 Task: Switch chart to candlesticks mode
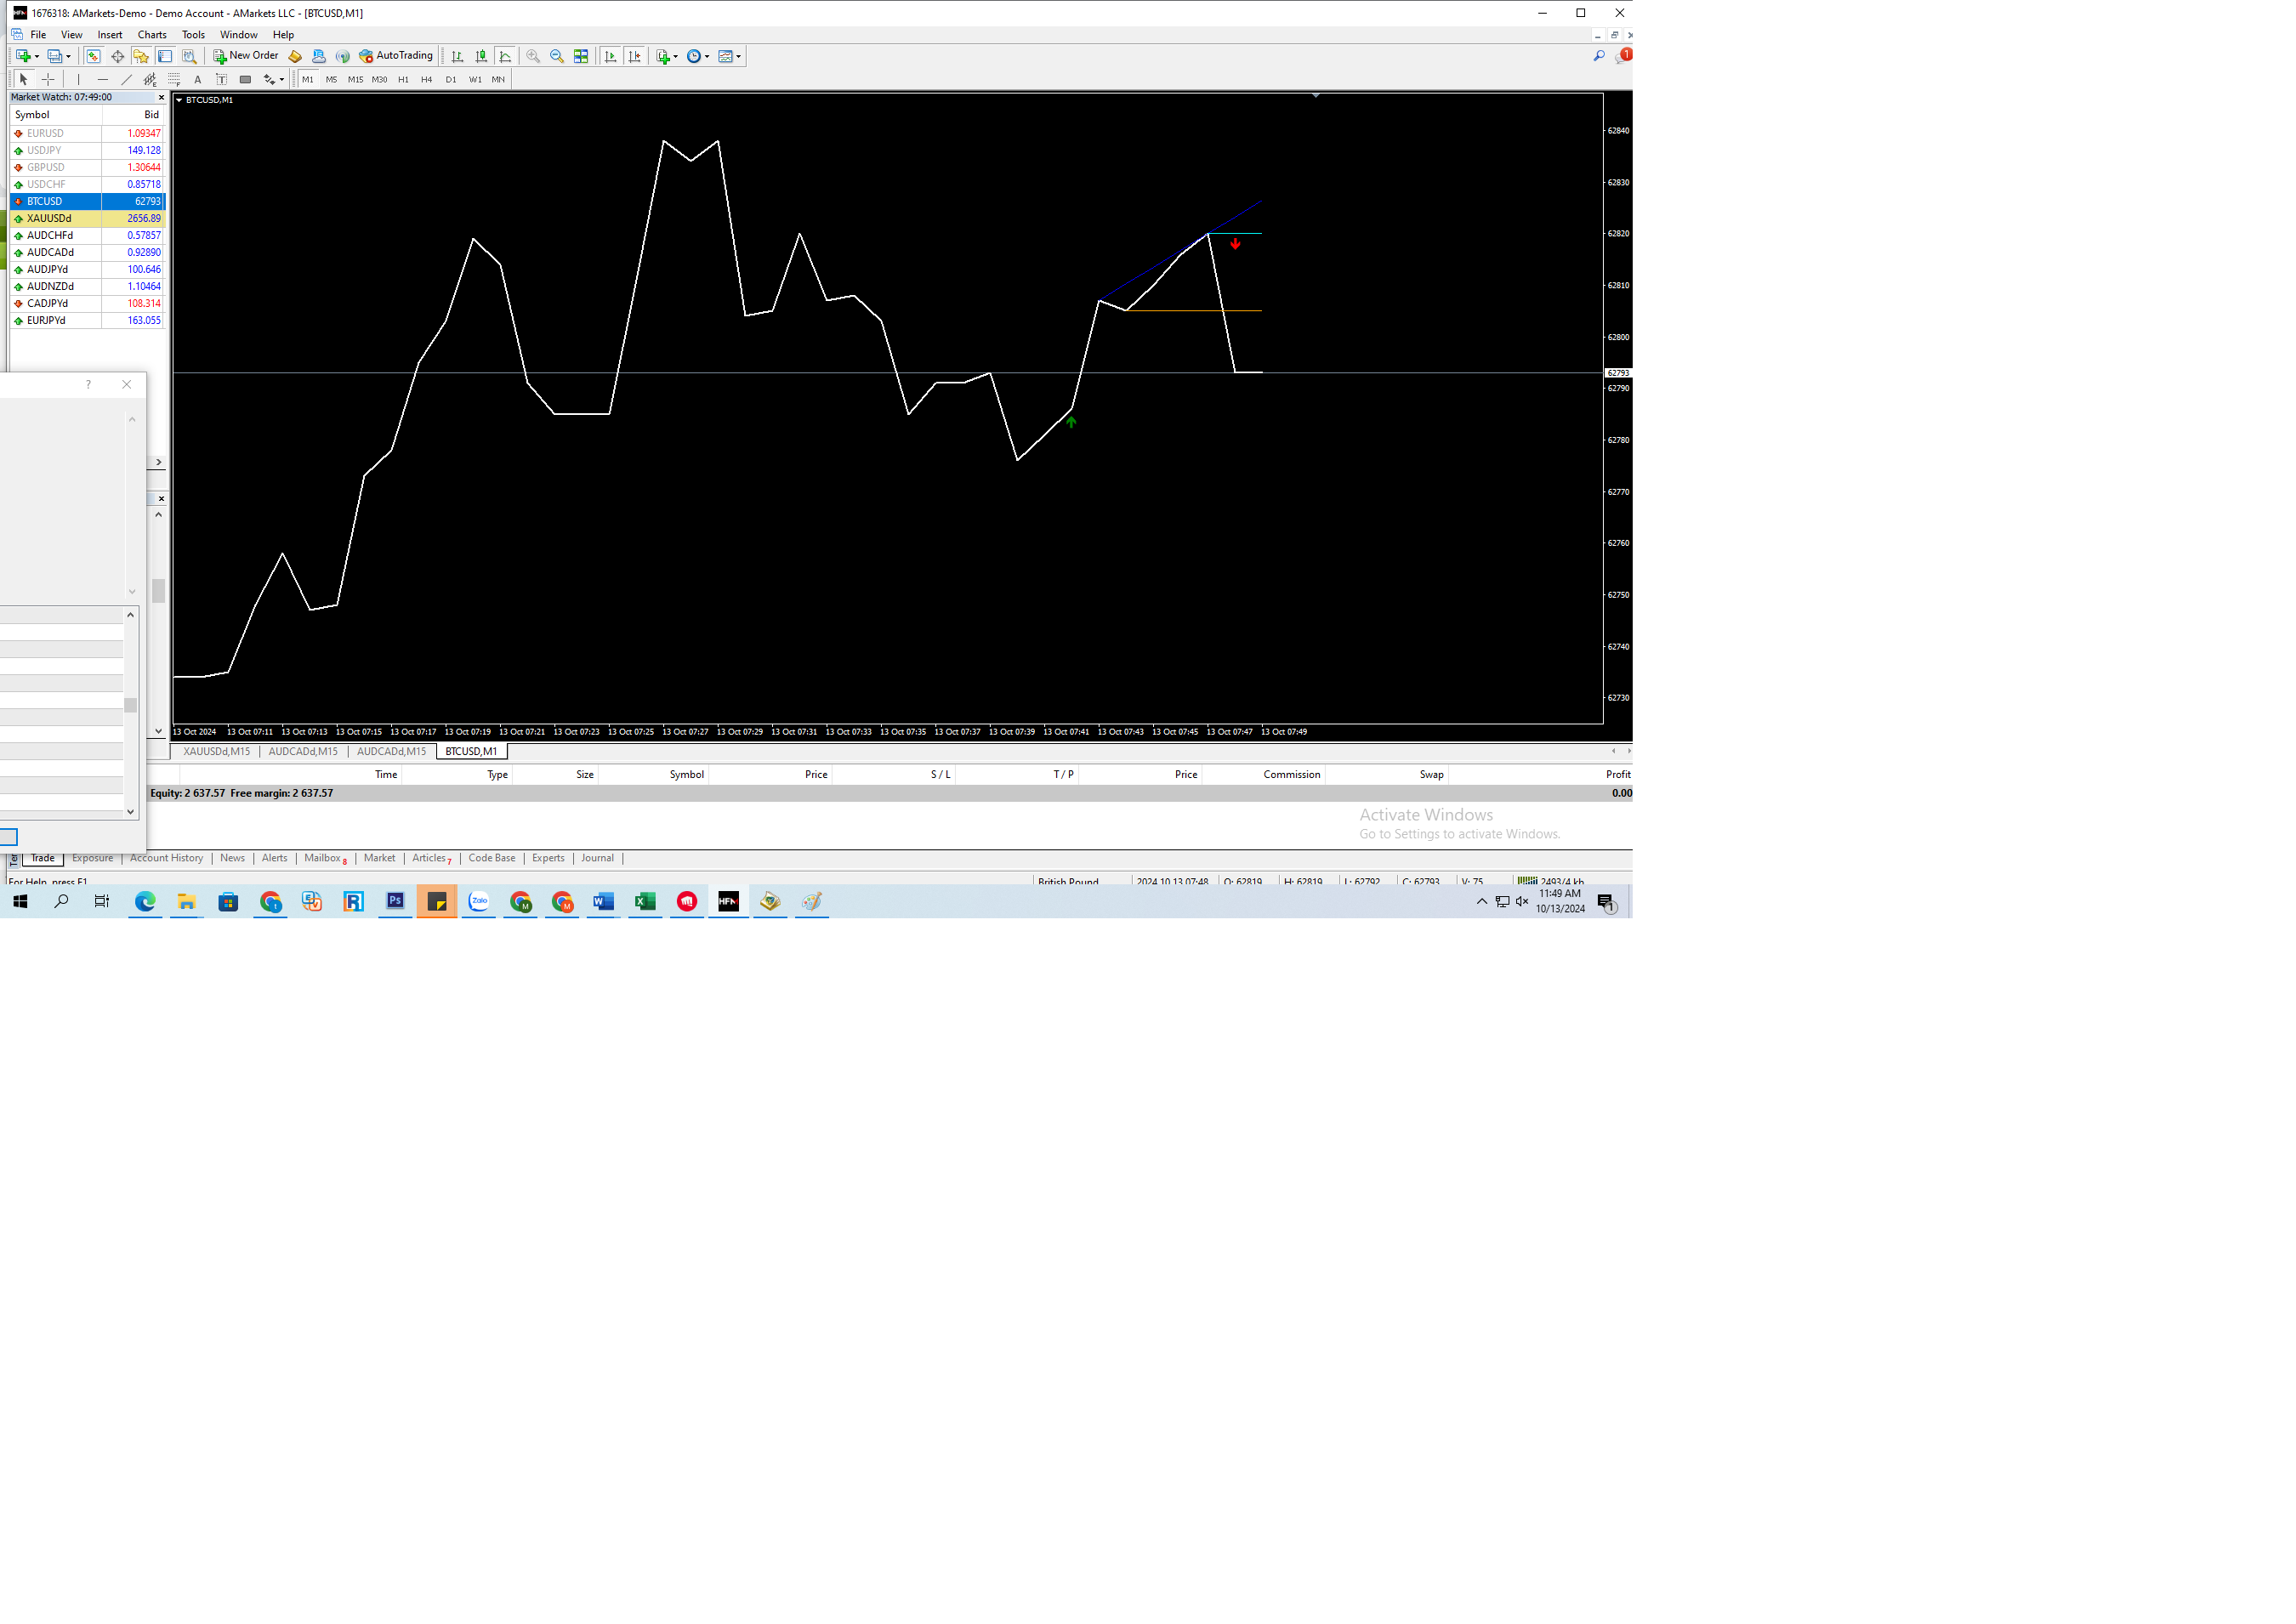[x=481, y=57]
